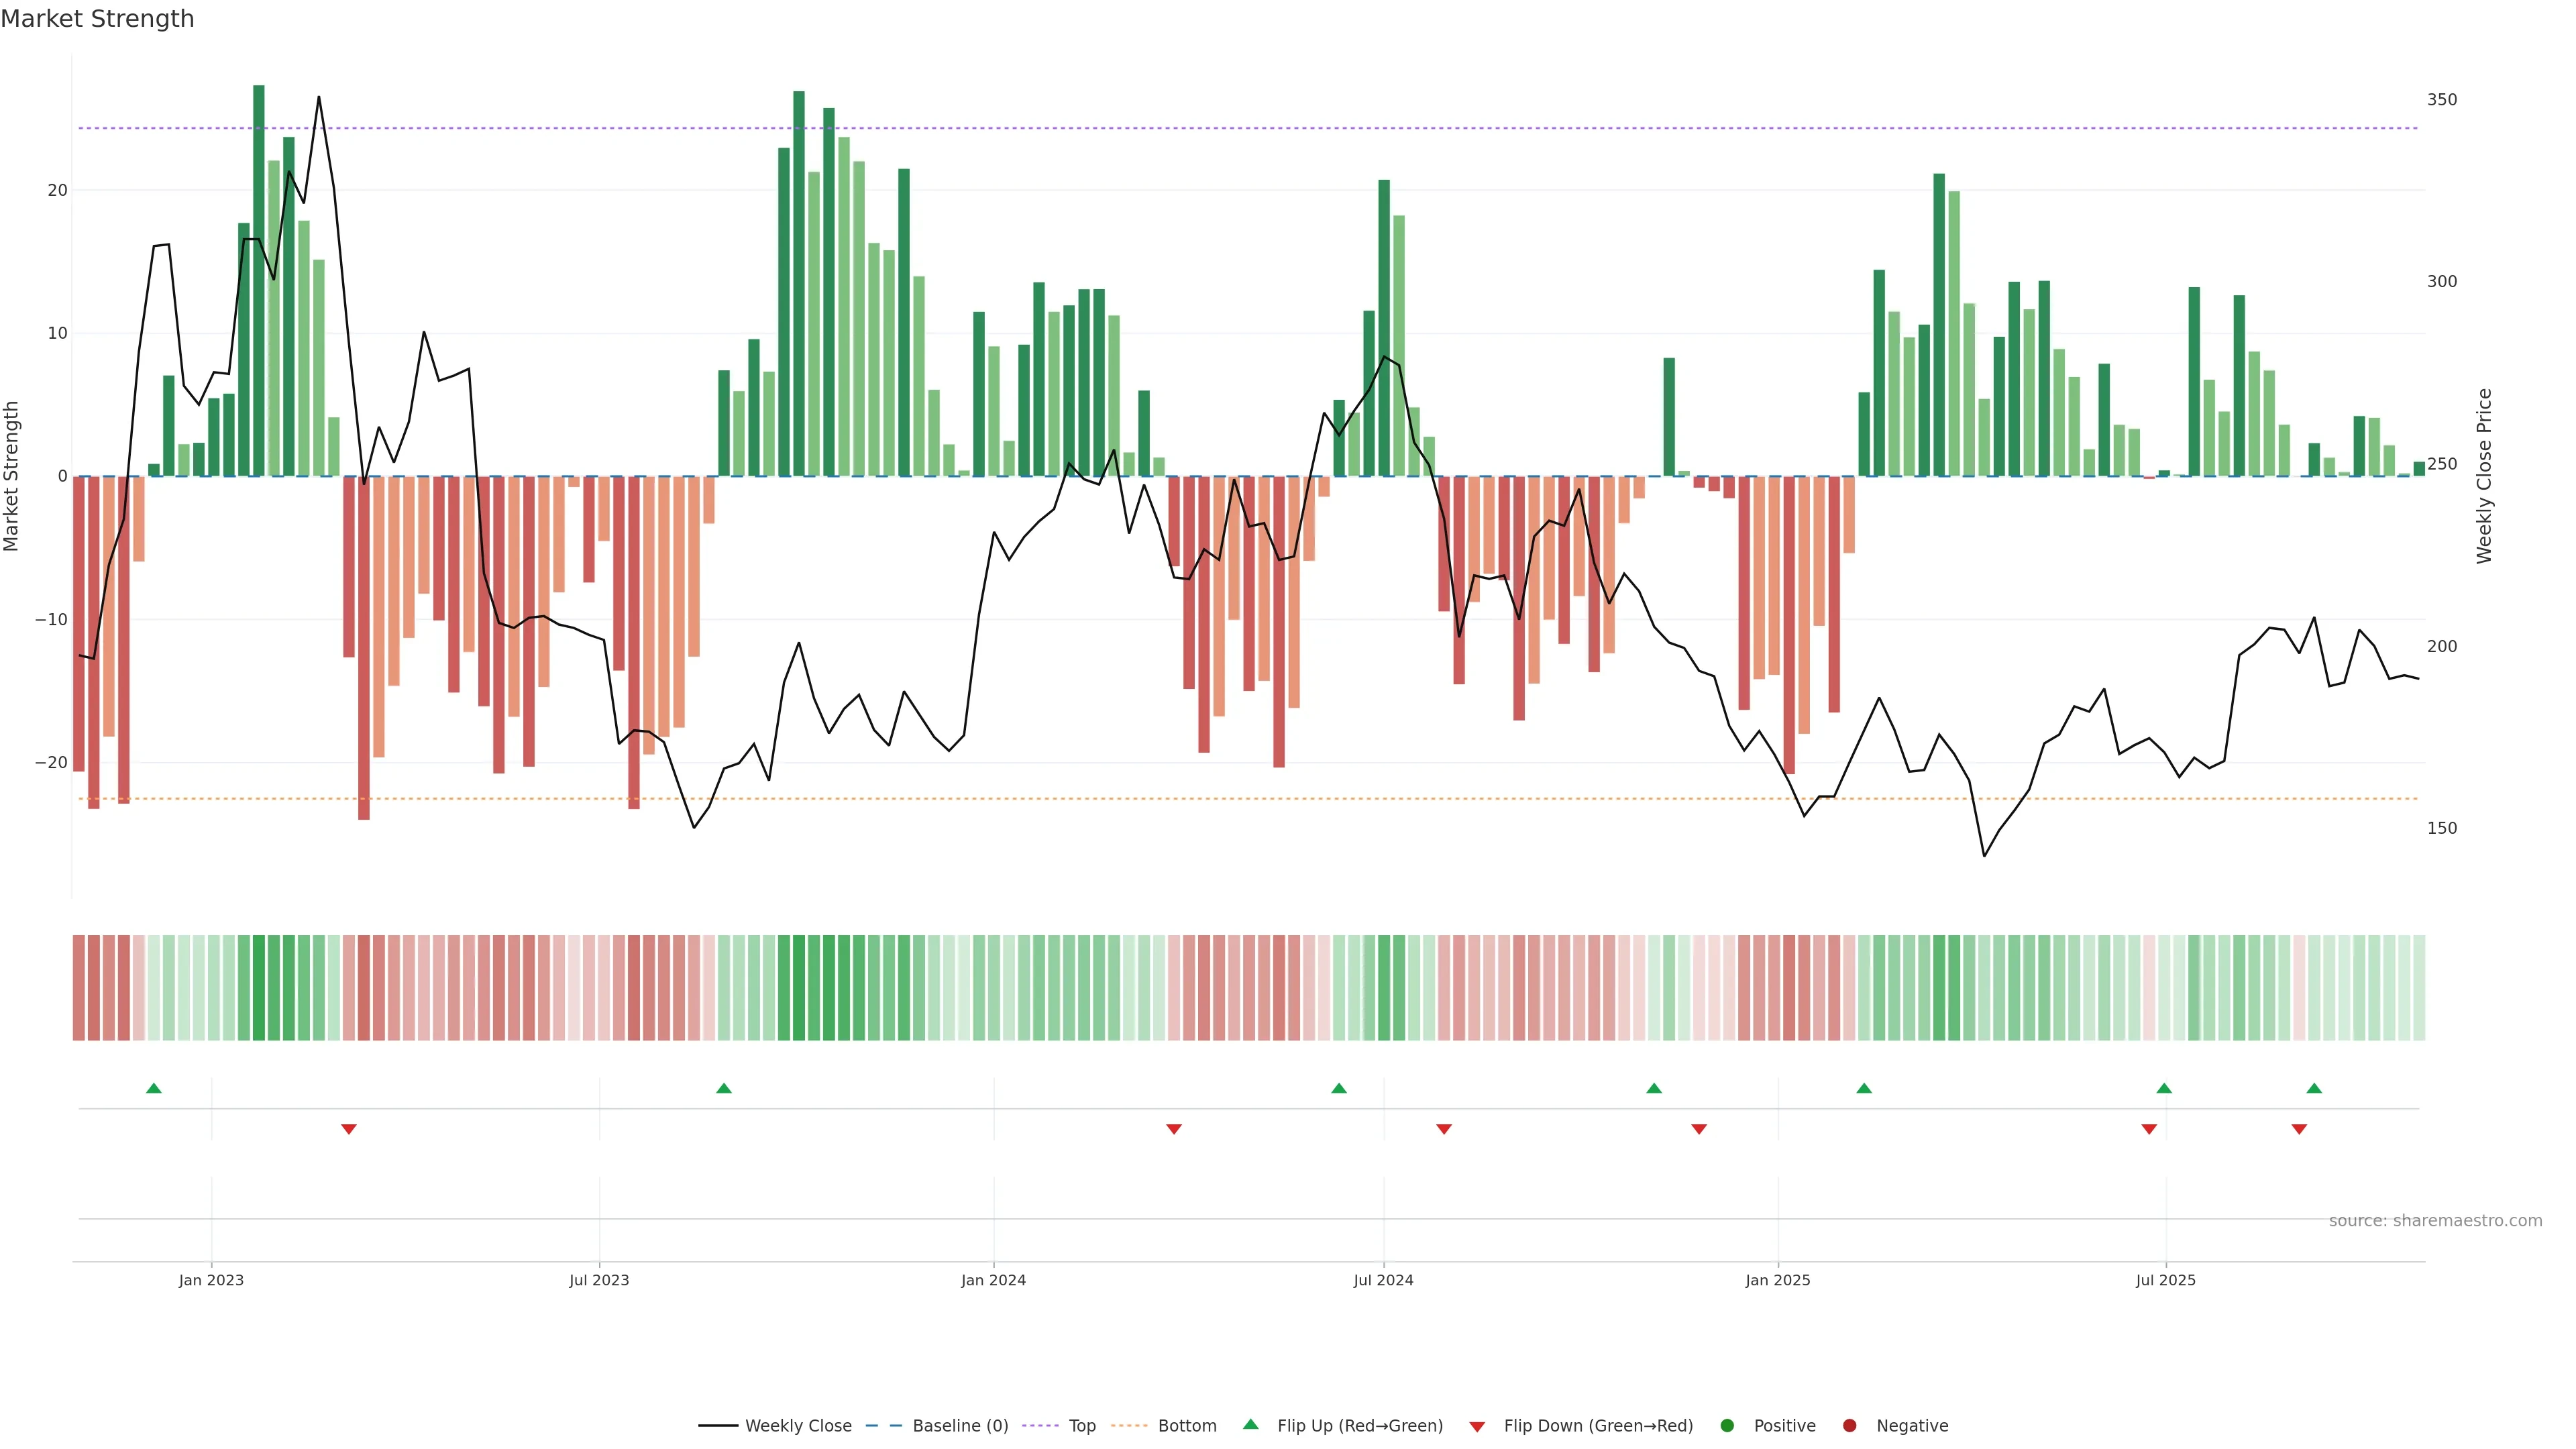This screenshot has height=1449, width=2576.
Task: Click Flip Down red triangle legend icon
Action: click(1477, 1426)
